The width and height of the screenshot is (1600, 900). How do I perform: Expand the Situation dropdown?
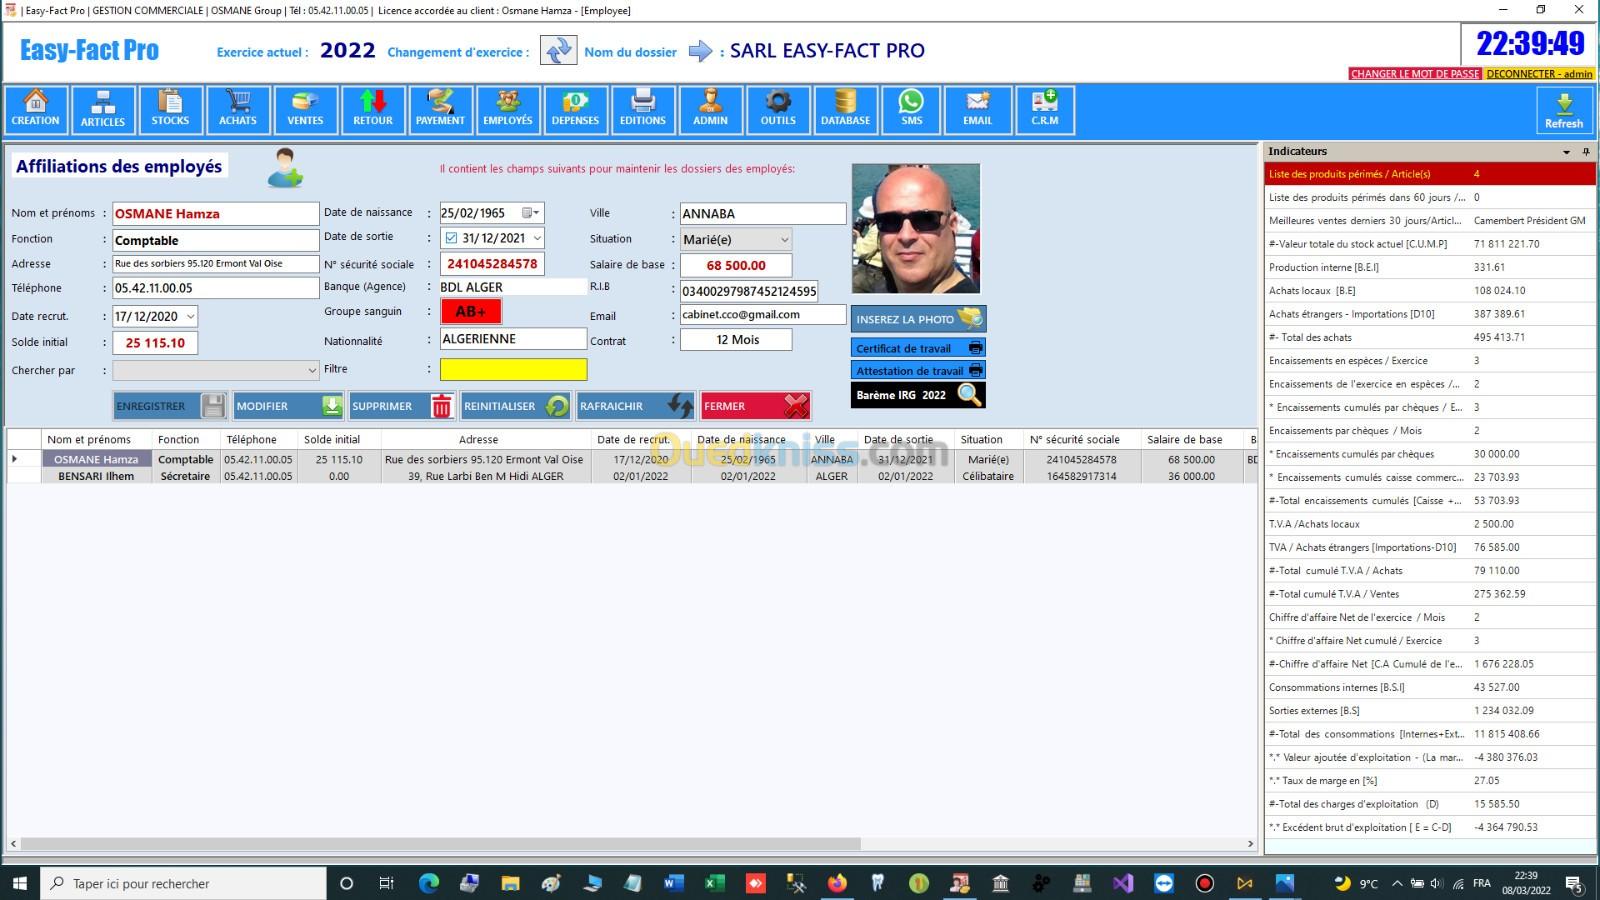[x=784, y=240]
